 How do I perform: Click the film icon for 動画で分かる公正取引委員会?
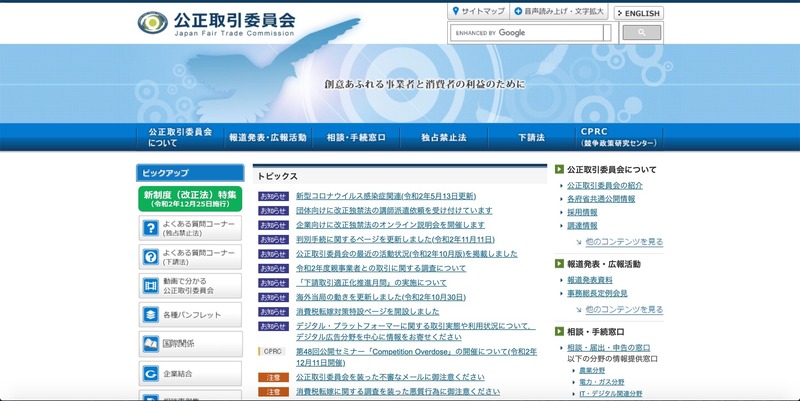point(151,286)
